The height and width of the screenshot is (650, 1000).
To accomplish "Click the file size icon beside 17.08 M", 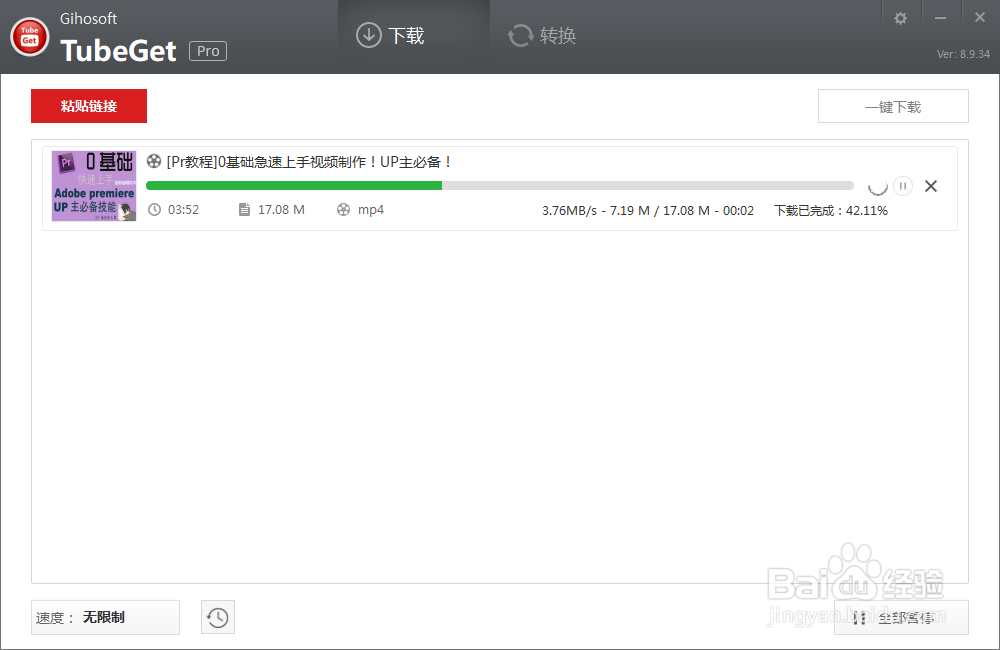I will click(244, 210).
